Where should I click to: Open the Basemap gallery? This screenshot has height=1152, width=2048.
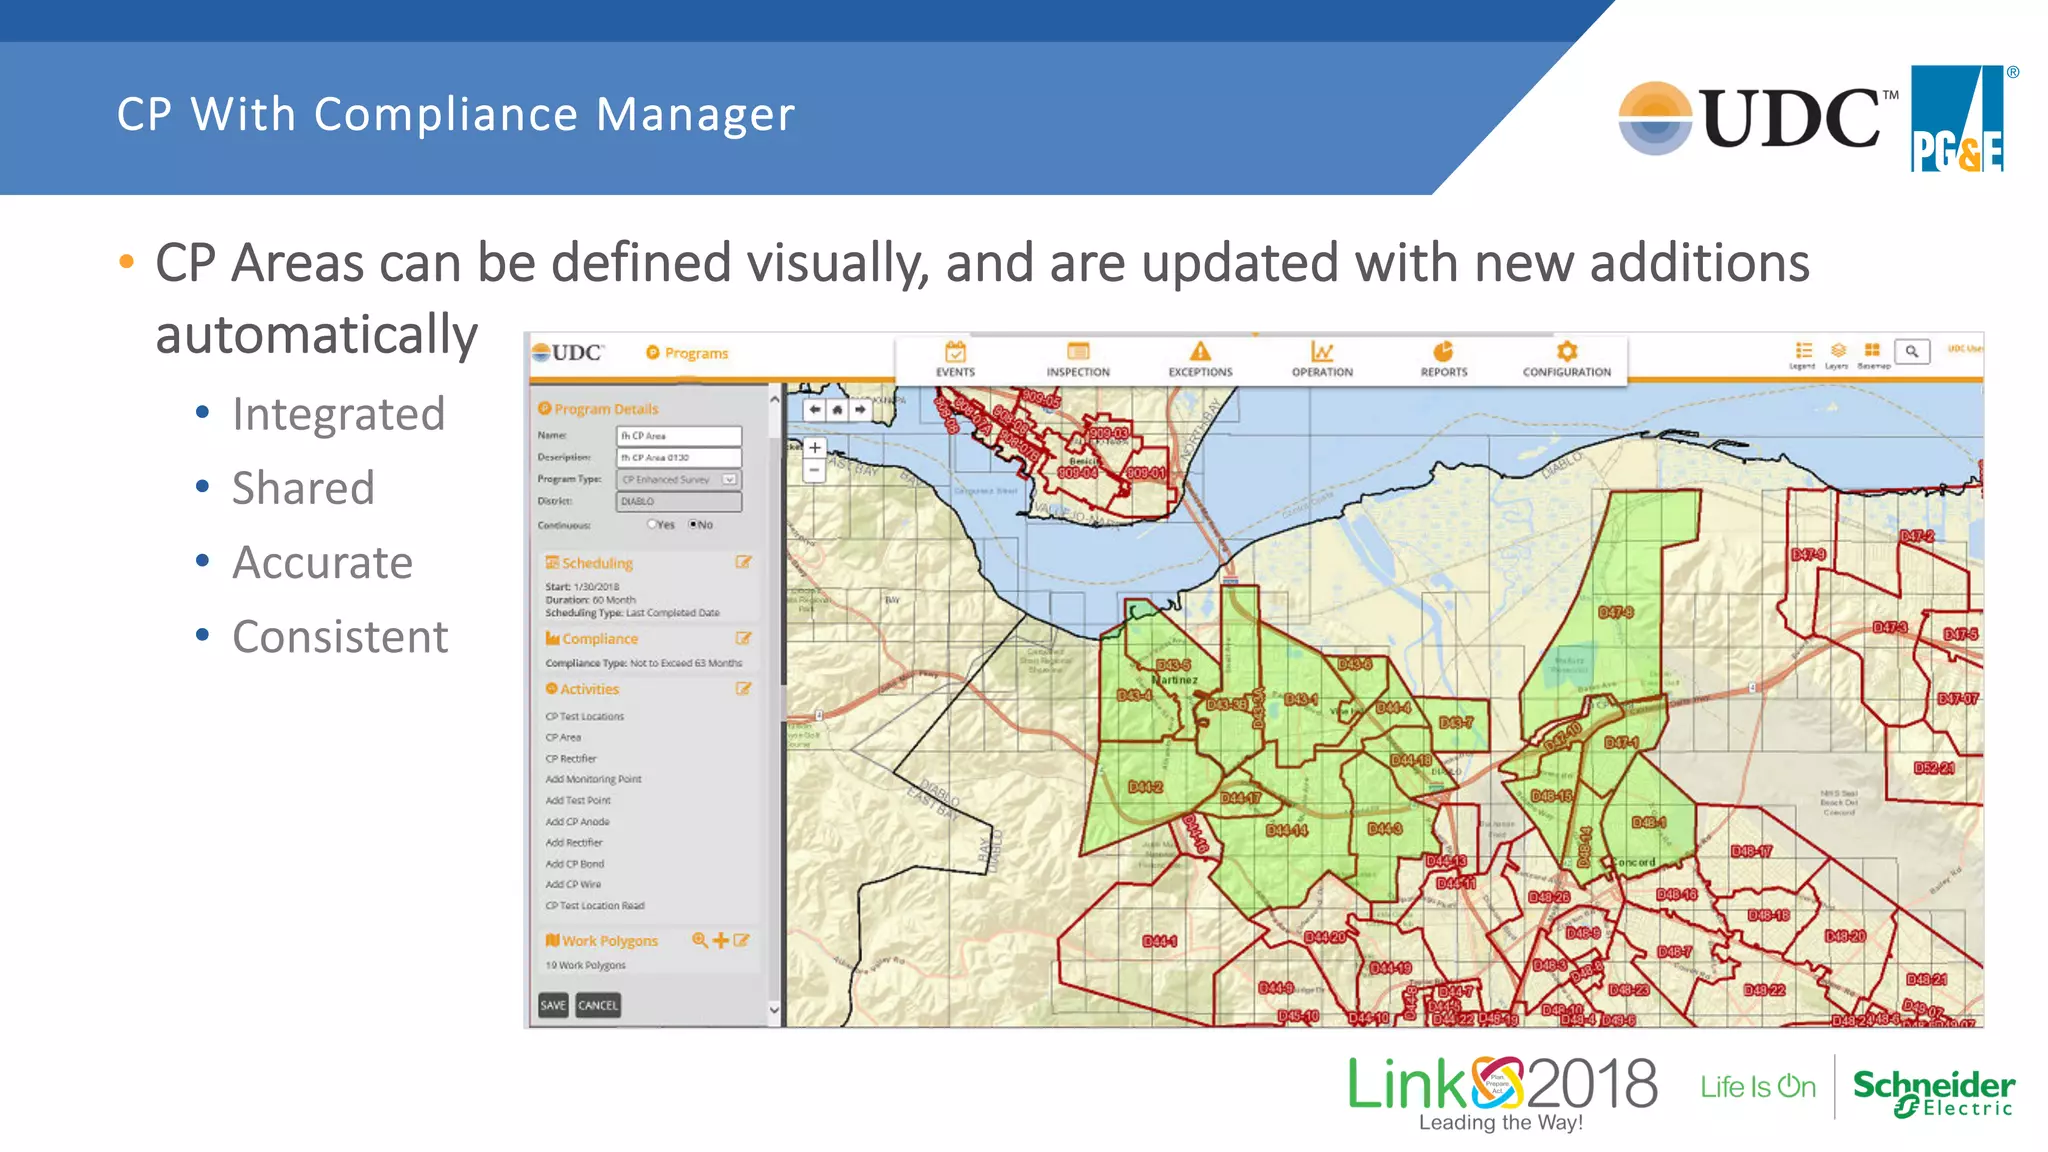(1873, 354)
